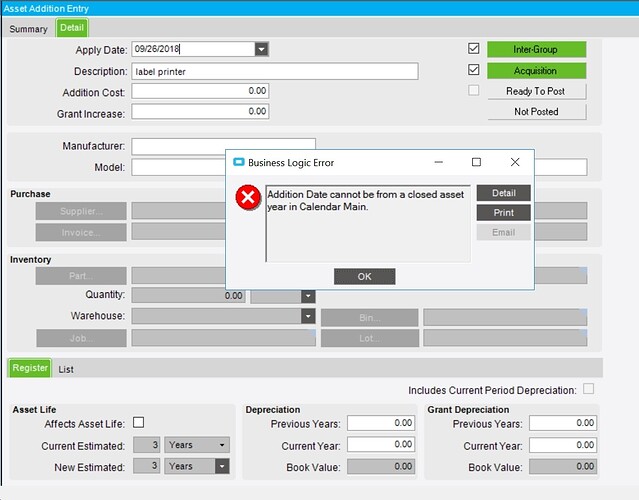Screen dimensions: 639x500
Task: Switch to the Summary tab
Action: tap(28, 29)
